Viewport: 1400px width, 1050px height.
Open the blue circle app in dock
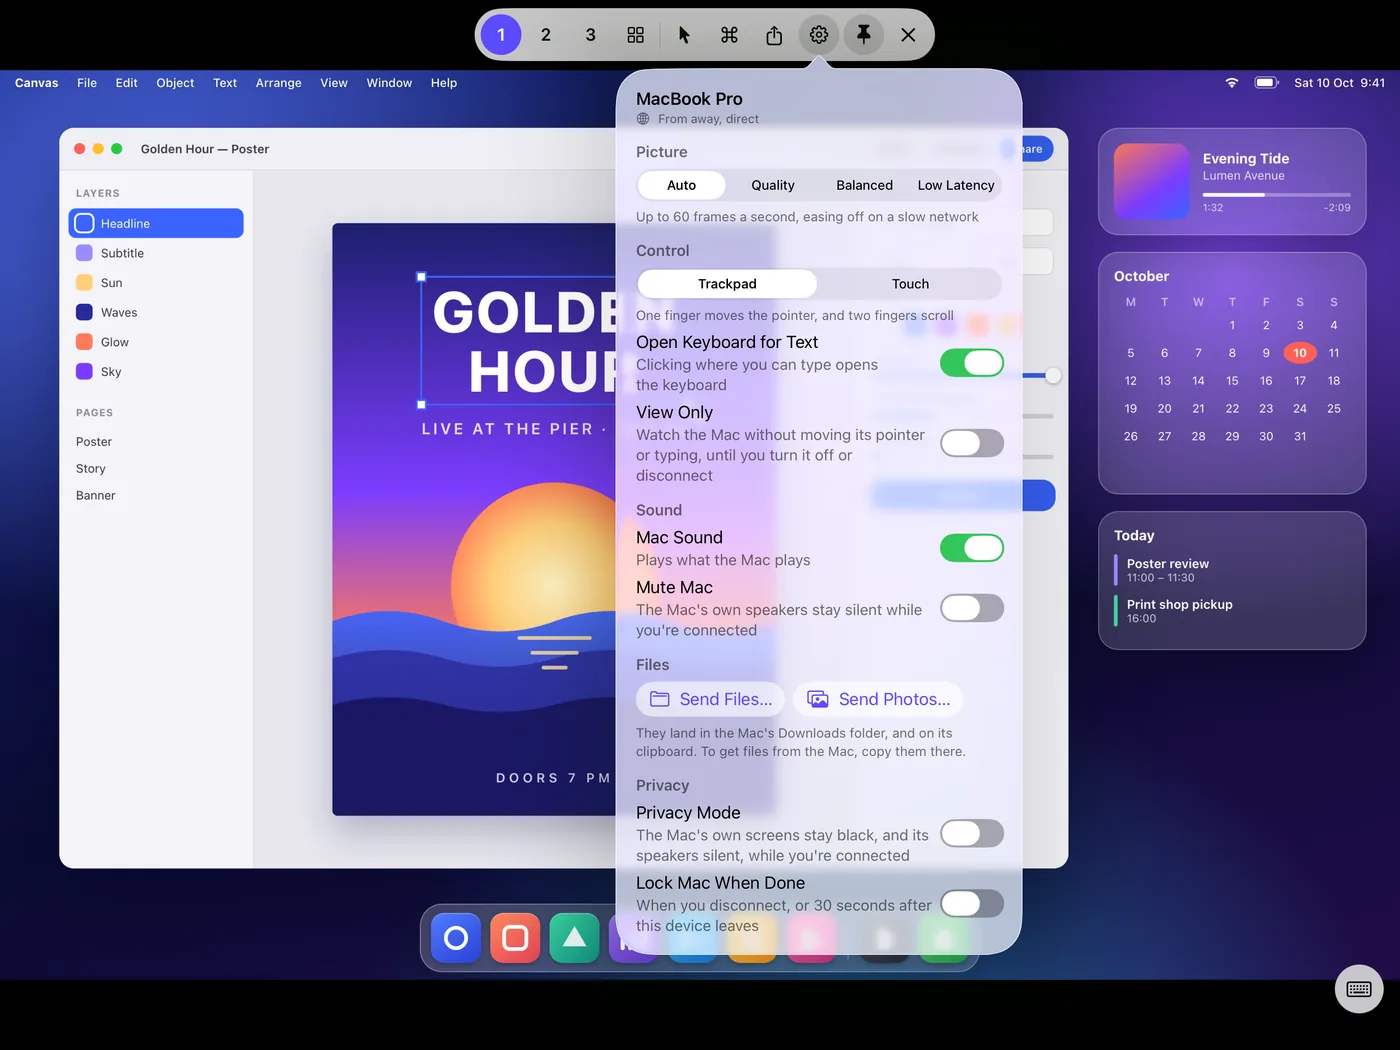(456, 938)
